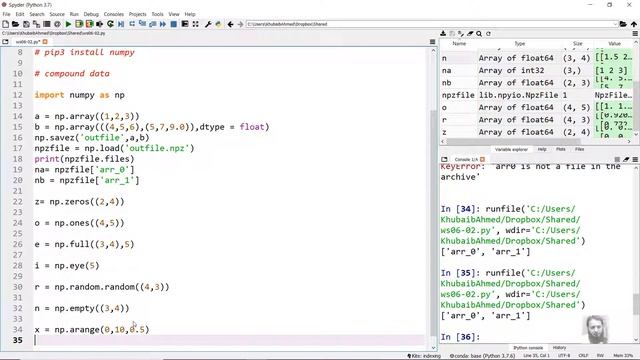
Task: Sort variables by the Size column header
Action: (x=577, y=43)
